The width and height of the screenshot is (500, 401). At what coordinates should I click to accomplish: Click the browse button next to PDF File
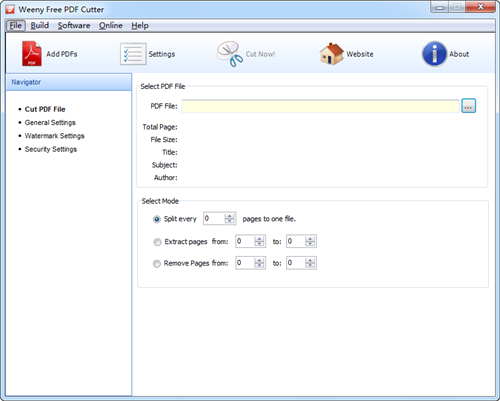tap(468, 106)
